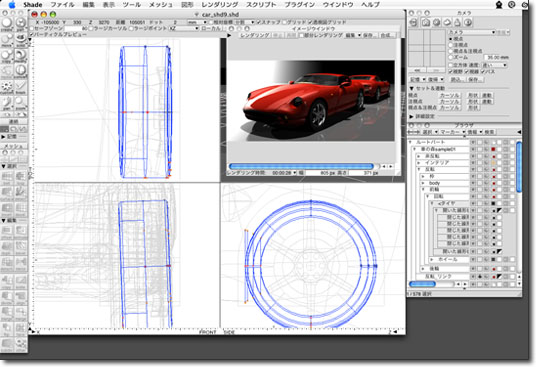Open the camera icon tab in the Camera panel

coord(426,22)
